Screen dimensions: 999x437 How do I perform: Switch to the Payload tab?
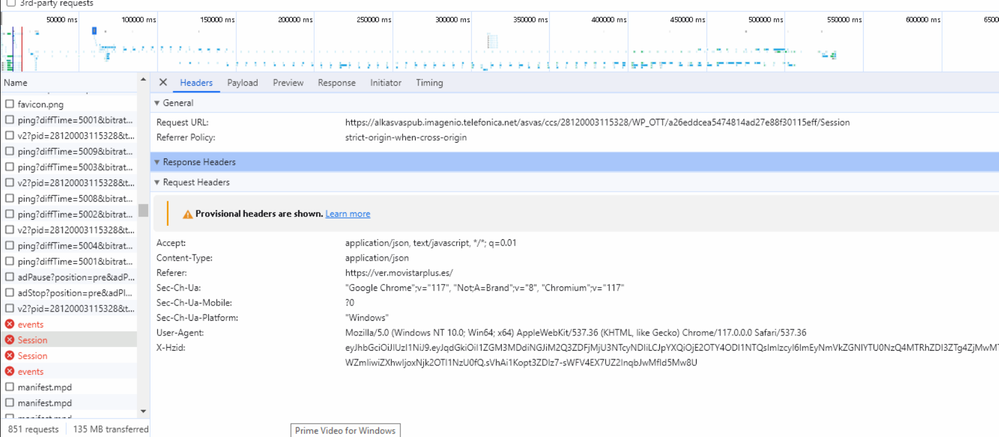(x=242, y=83)
